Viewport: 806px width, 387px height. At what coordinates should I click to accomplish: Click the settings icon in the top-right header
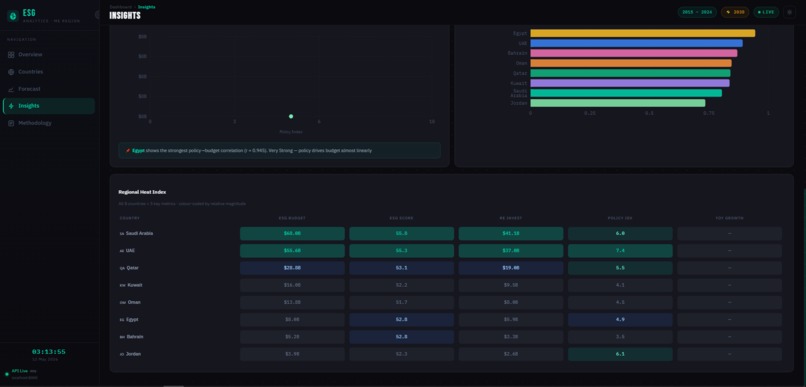(x=790, y=12)
